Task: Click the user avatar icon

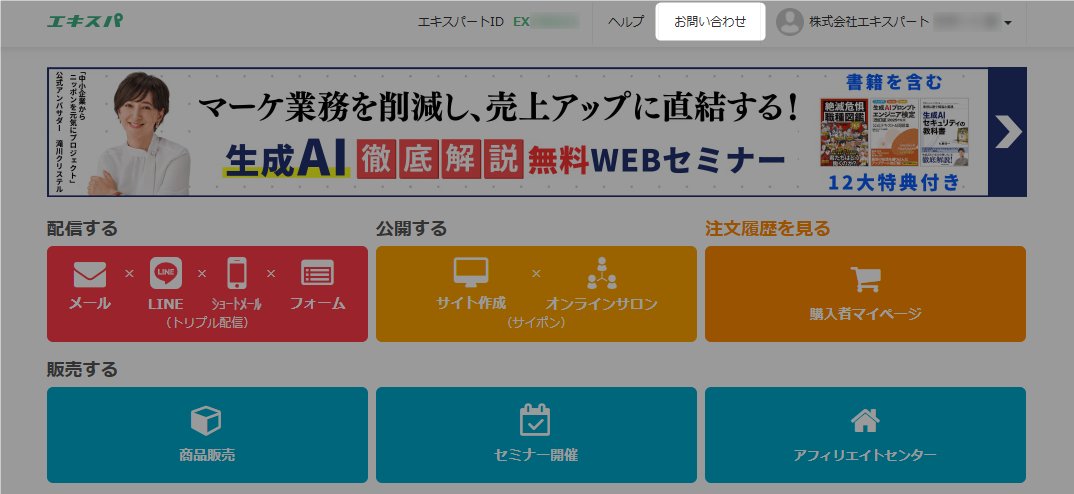Action: click(x=790, y=21)
